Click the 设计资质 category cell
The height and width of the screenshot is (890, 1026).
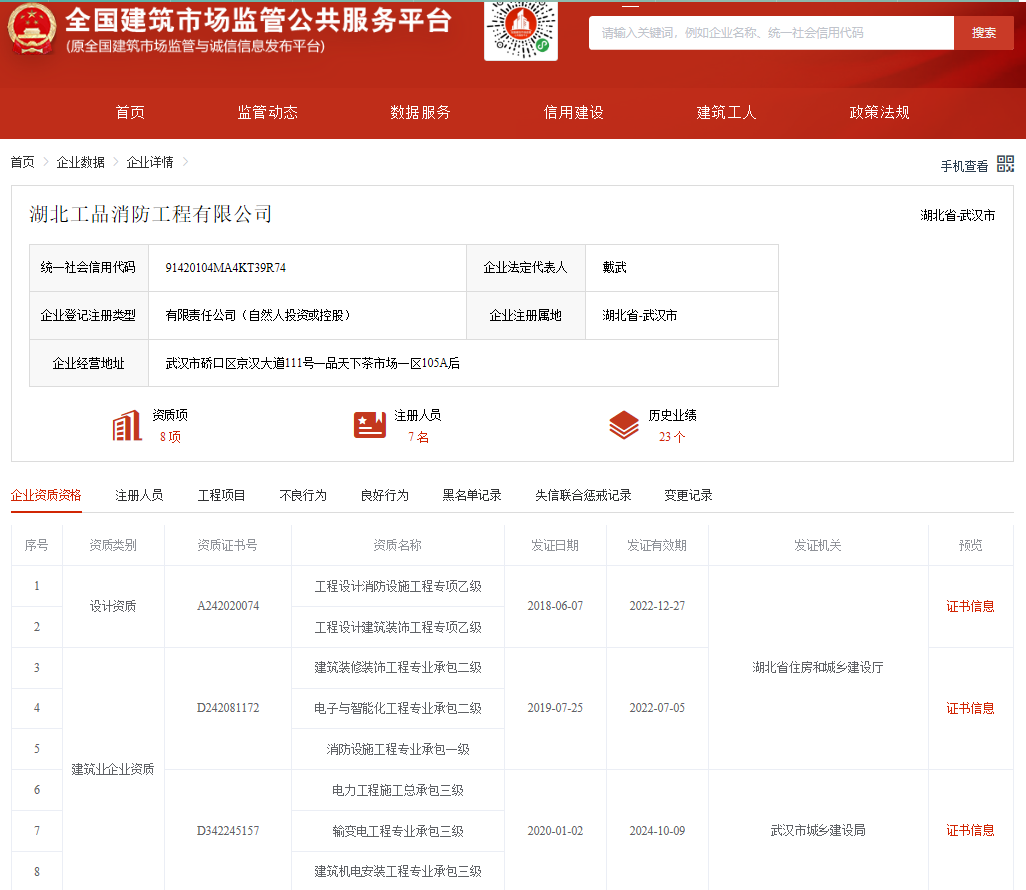113,606
